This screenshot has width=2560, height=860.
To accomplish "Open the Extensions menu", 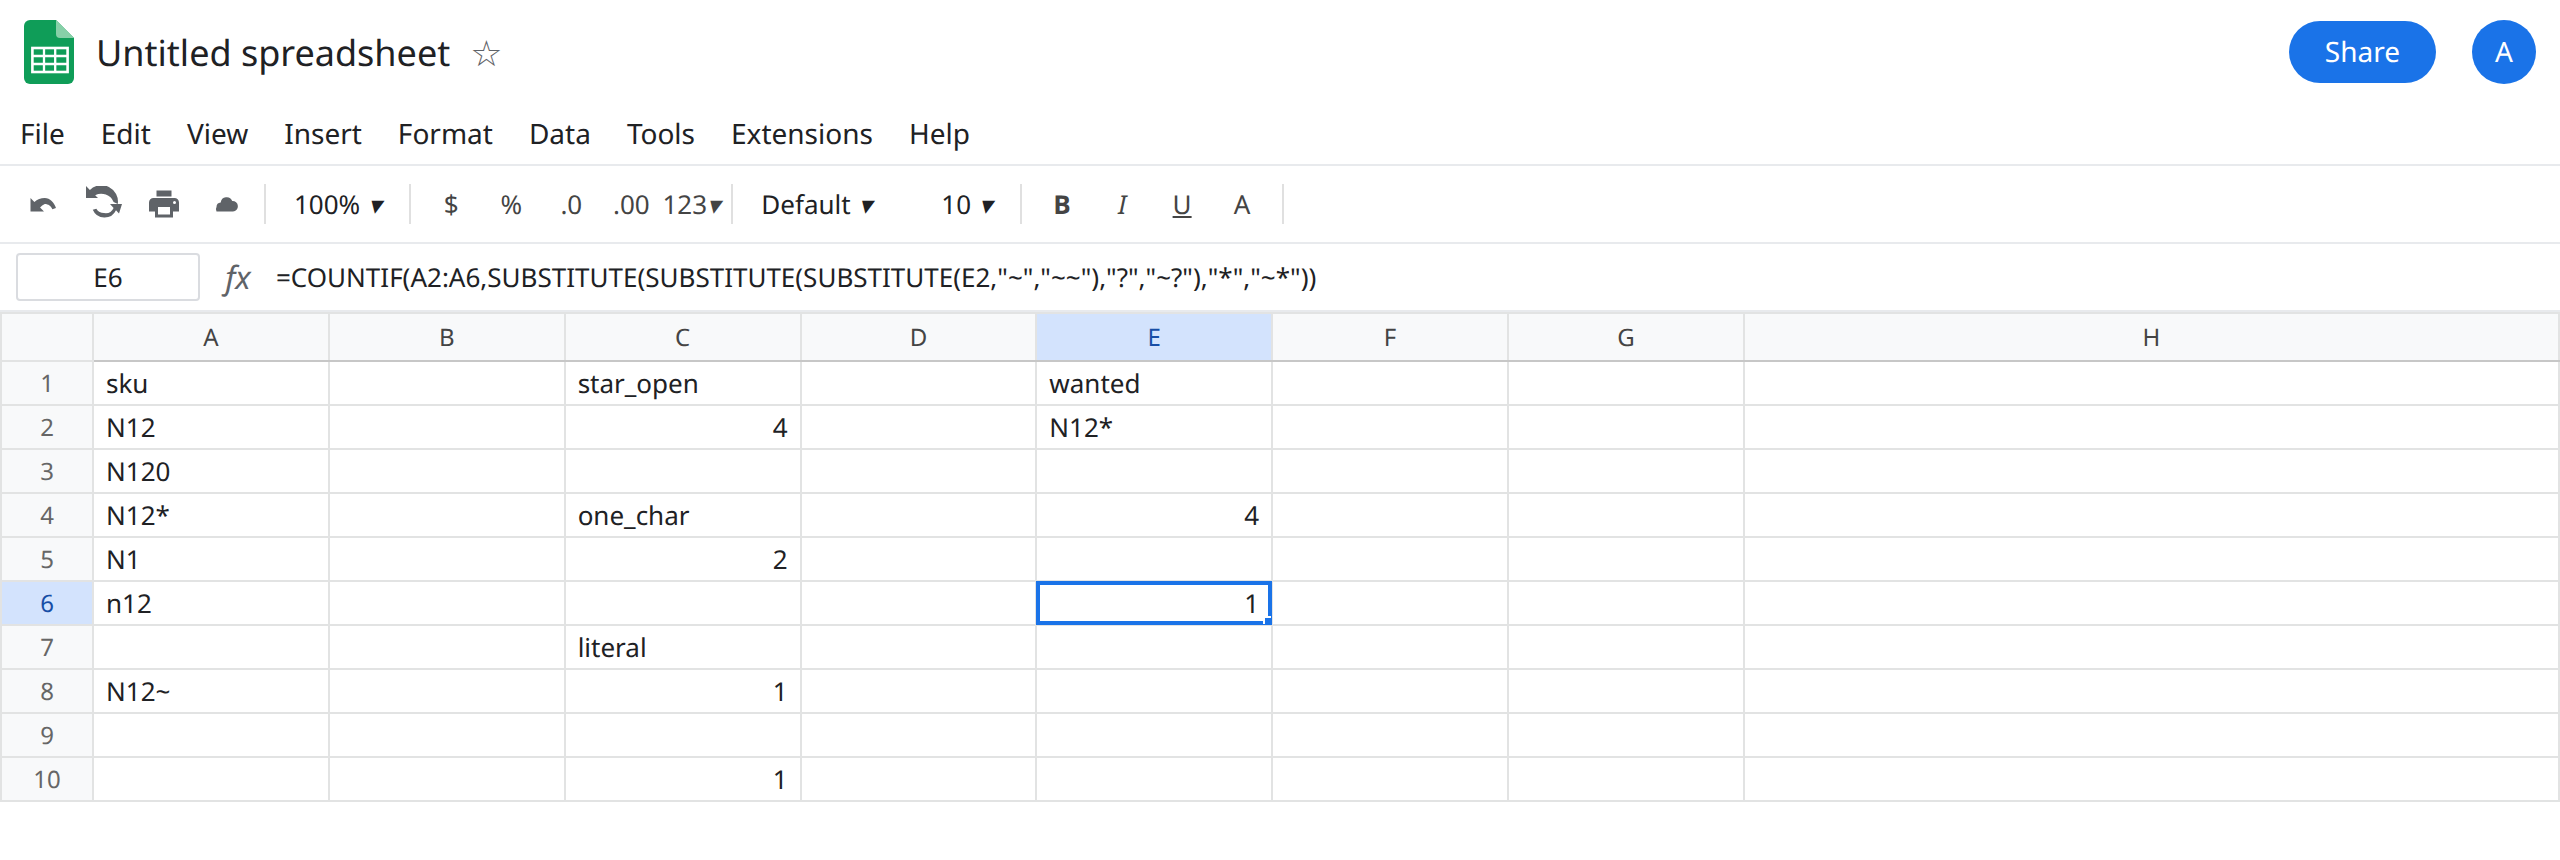I will point(802,134).
